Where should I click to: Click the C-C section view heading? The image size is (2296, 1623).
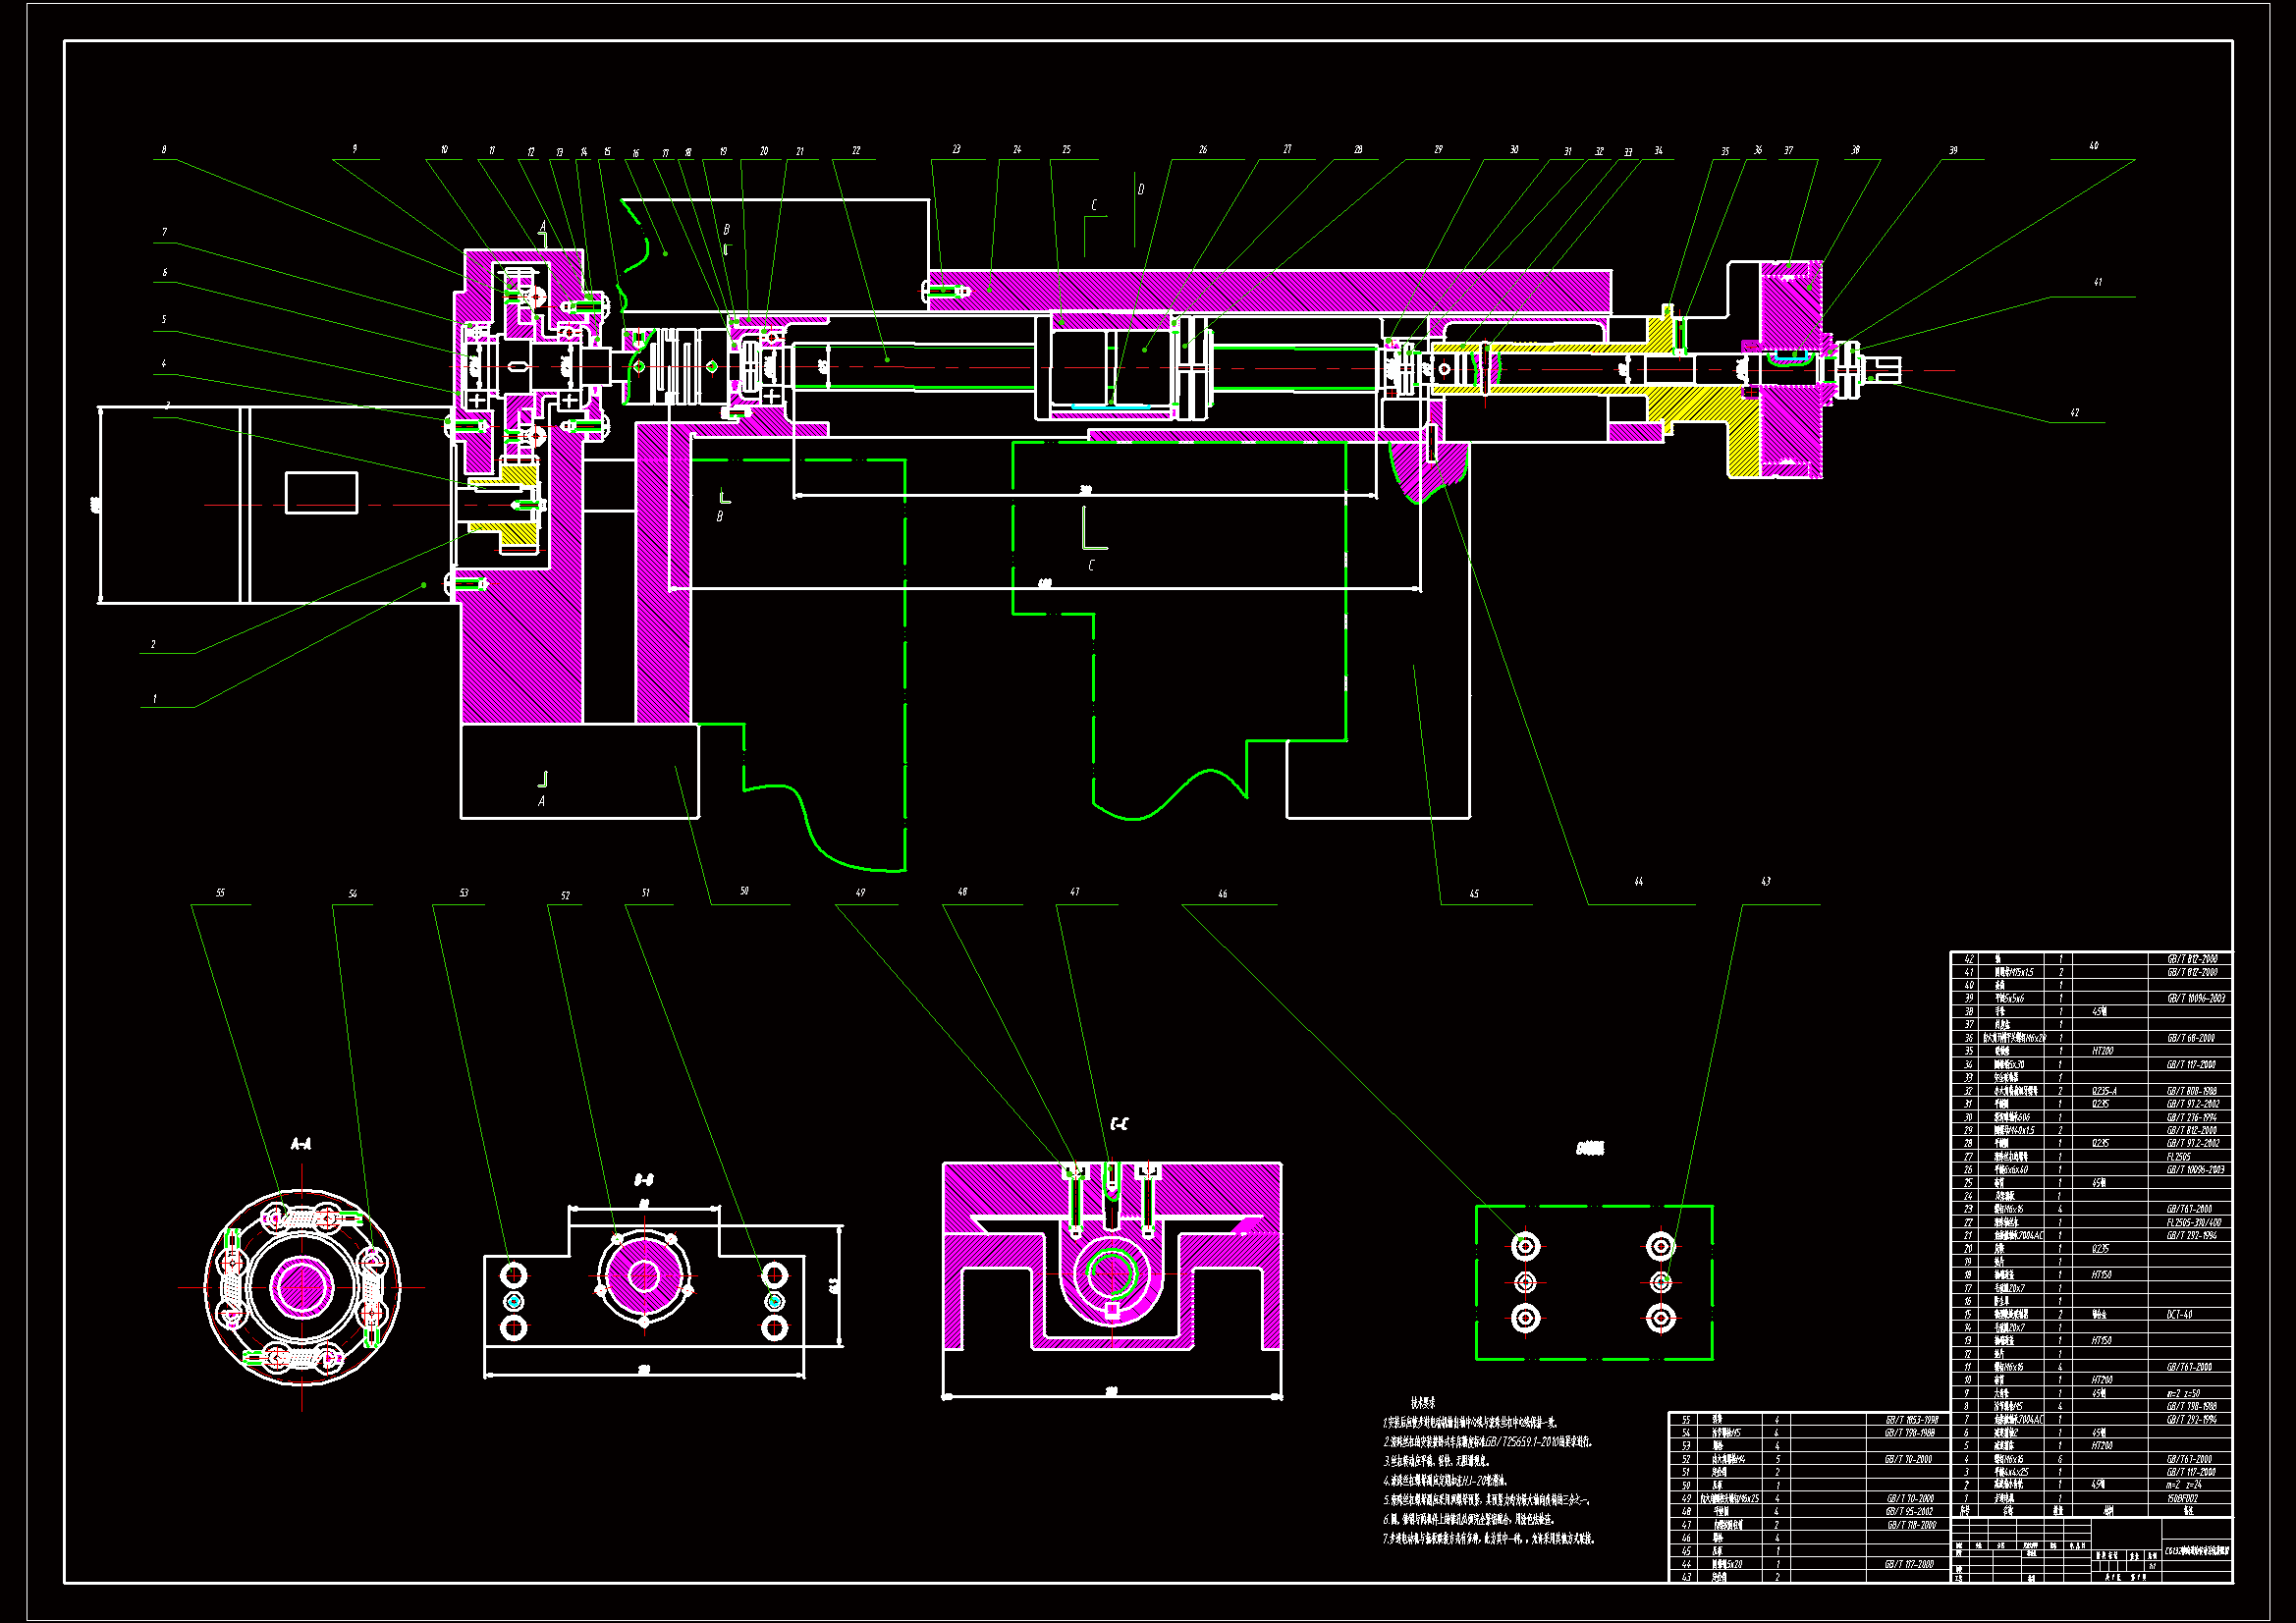1119,1124
